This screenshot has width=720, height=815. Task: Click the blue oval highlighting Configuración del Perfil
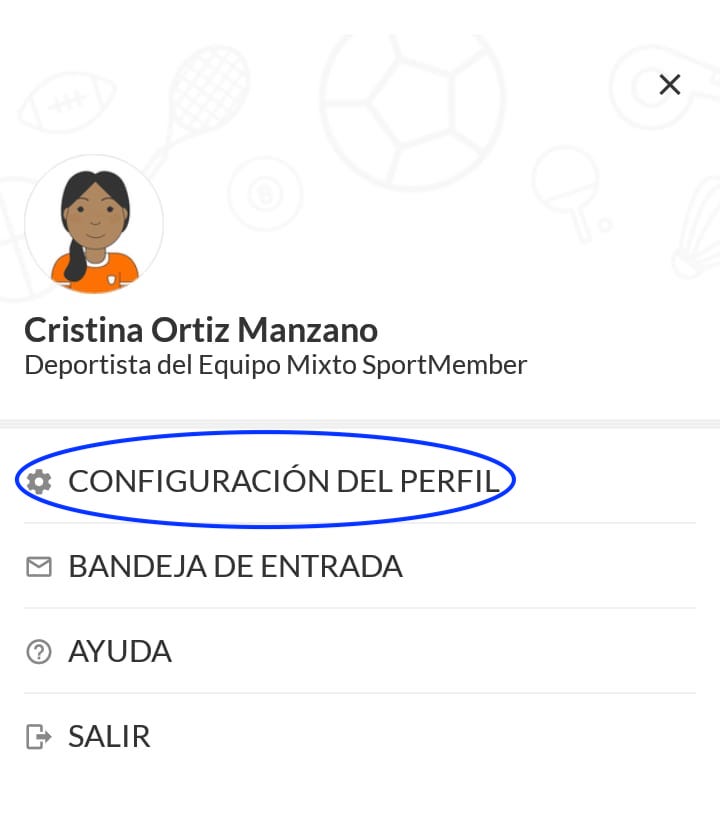click(x=265, y=480)
